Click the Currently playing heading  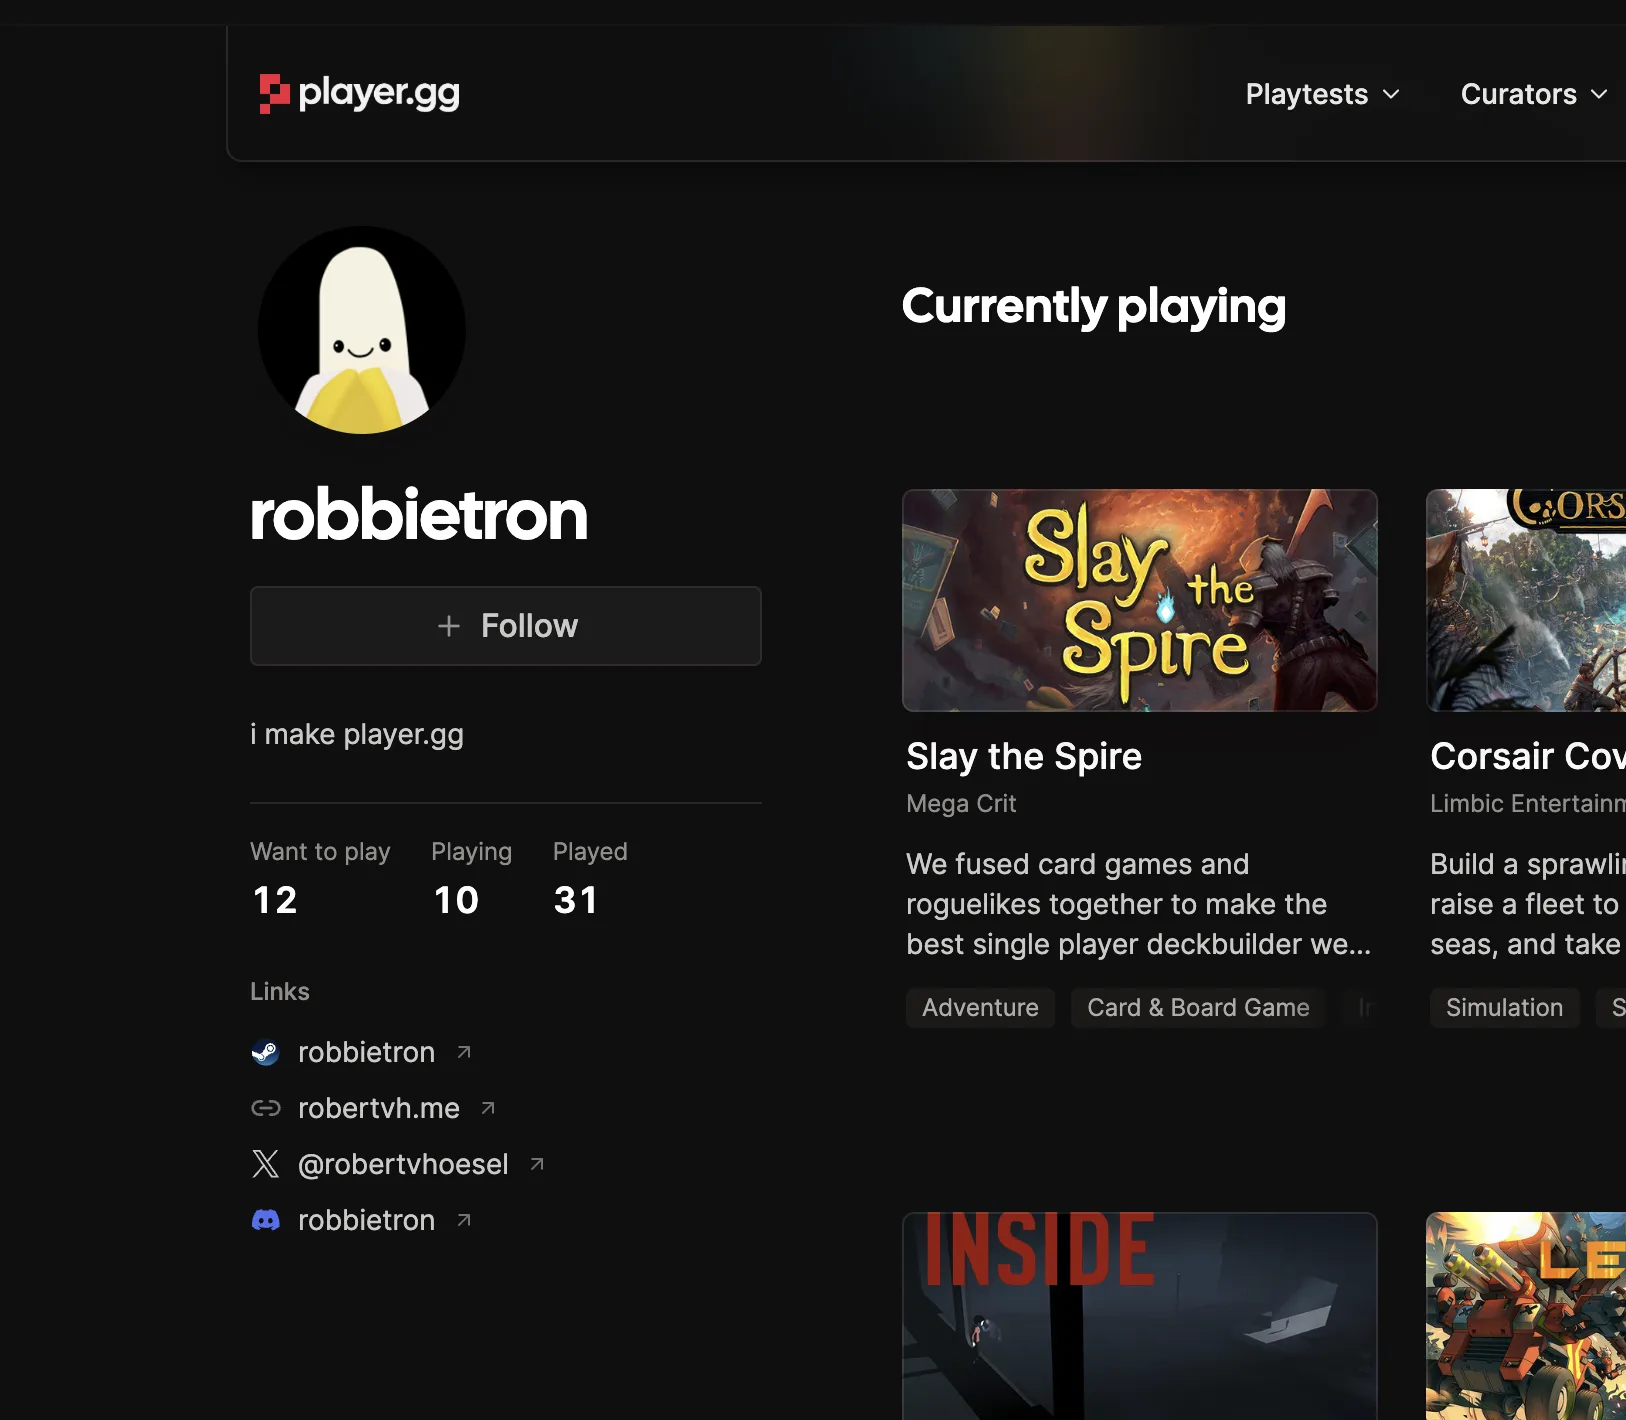[x=1094, y=306]
